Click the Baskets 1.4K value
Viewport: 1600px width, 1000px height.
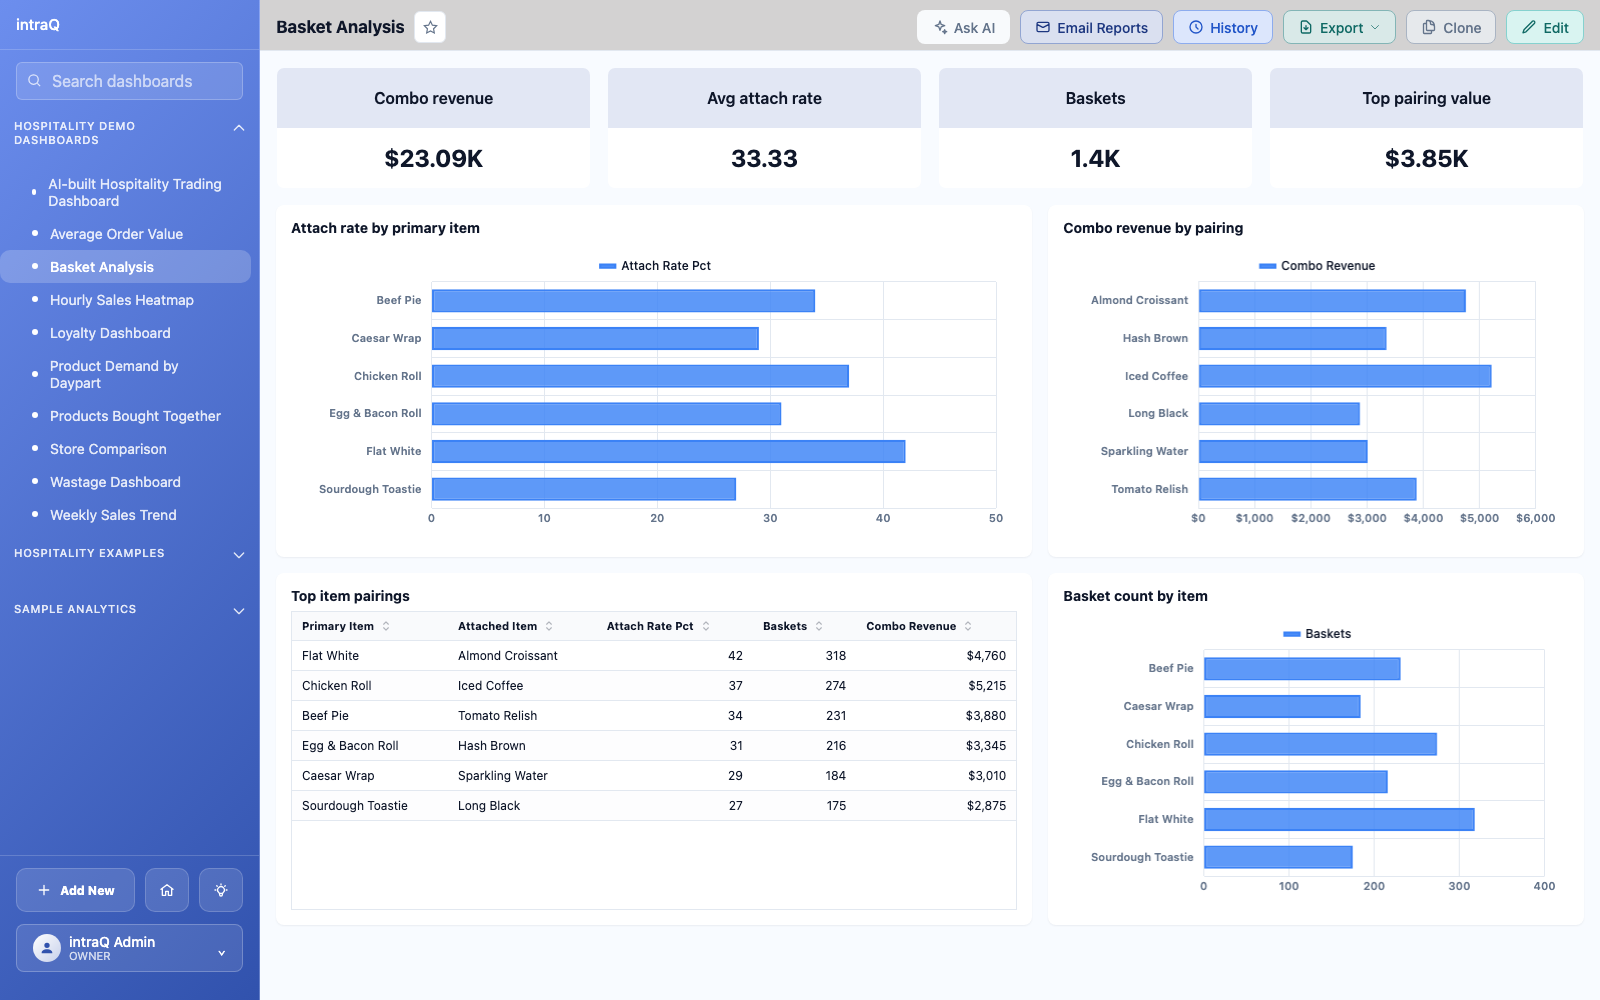pyautogui.click(x=1095, y=158)
